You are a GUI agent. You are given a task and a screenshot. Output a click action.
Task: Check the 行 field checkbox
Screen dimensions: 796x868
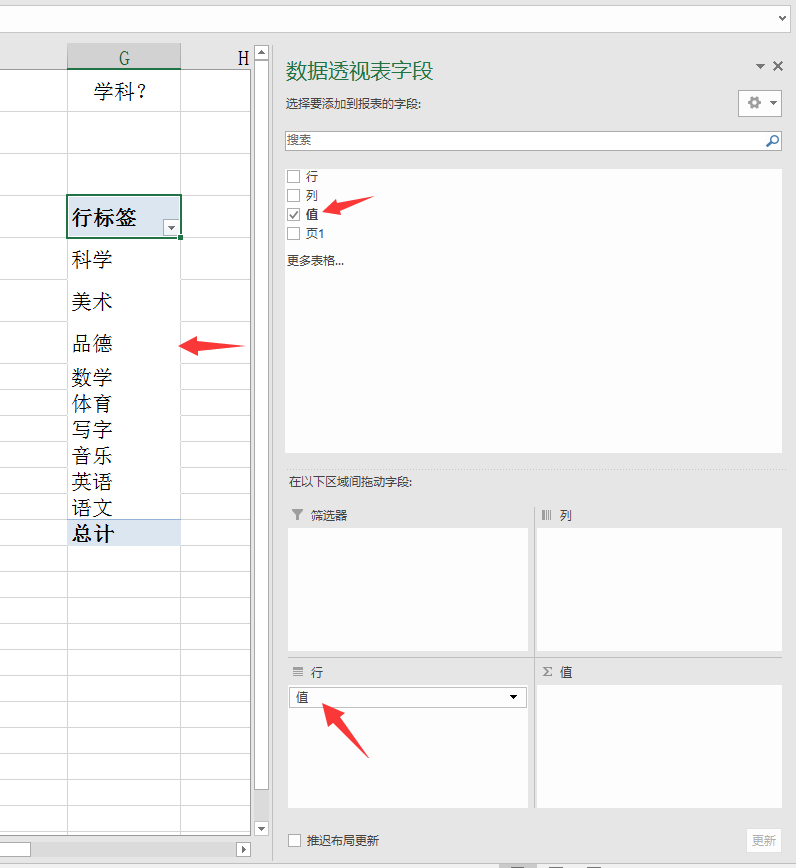tap(293, 177)
